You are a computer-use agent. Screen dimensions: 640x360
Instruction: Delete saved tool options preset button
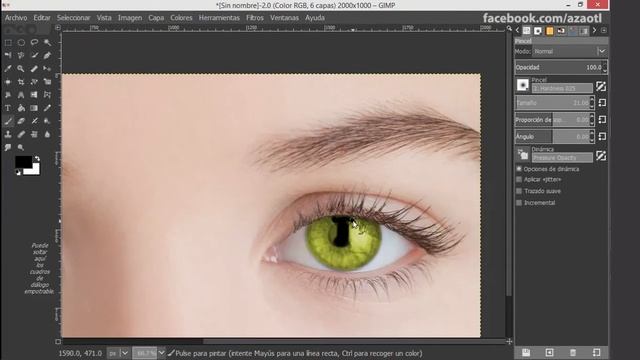(573, 352)
